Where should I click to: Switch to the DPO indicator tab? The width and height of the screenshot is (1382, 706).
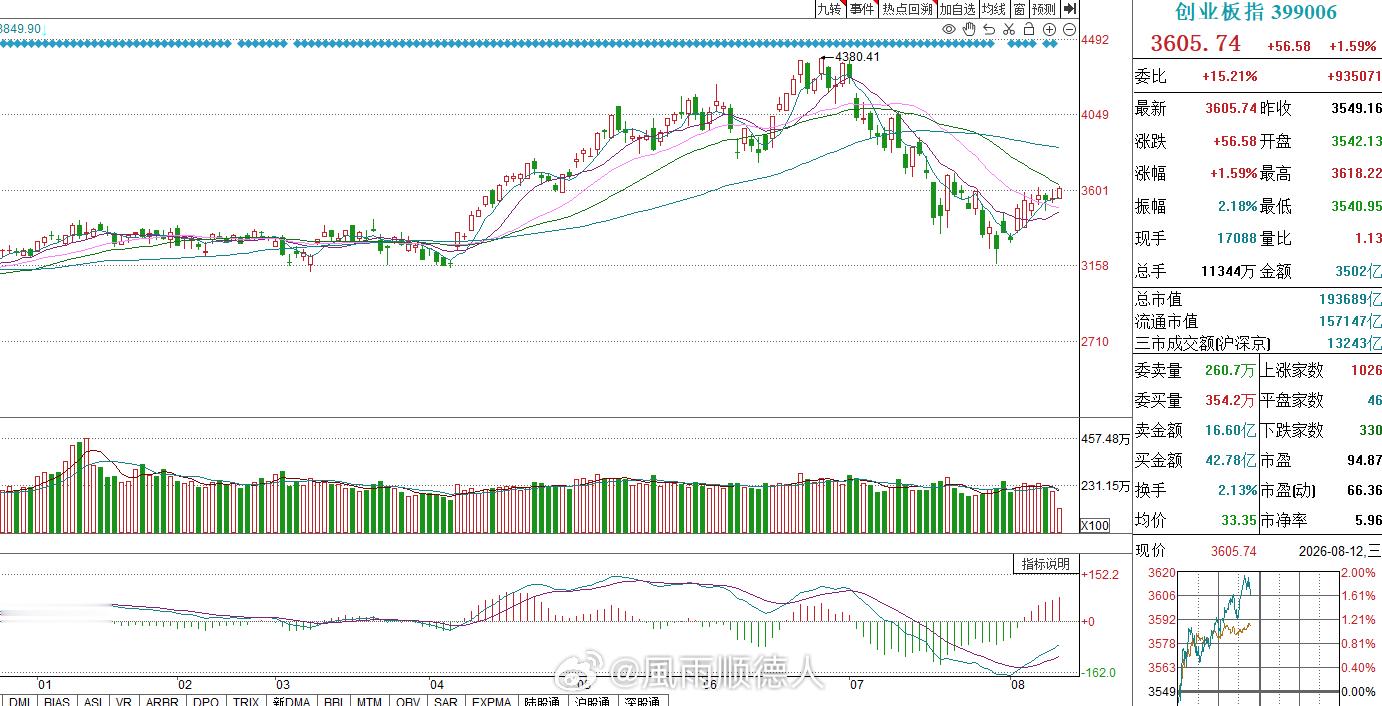coord(206,702)
